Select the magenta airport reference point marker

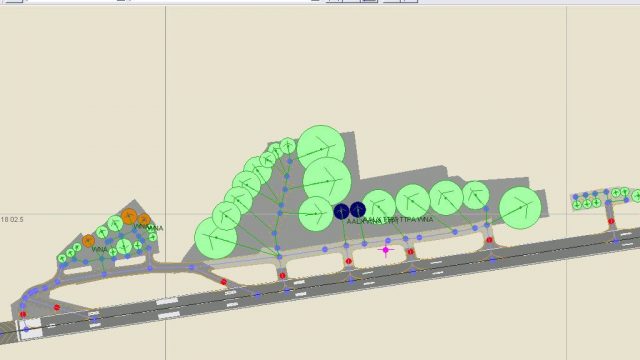386,250
